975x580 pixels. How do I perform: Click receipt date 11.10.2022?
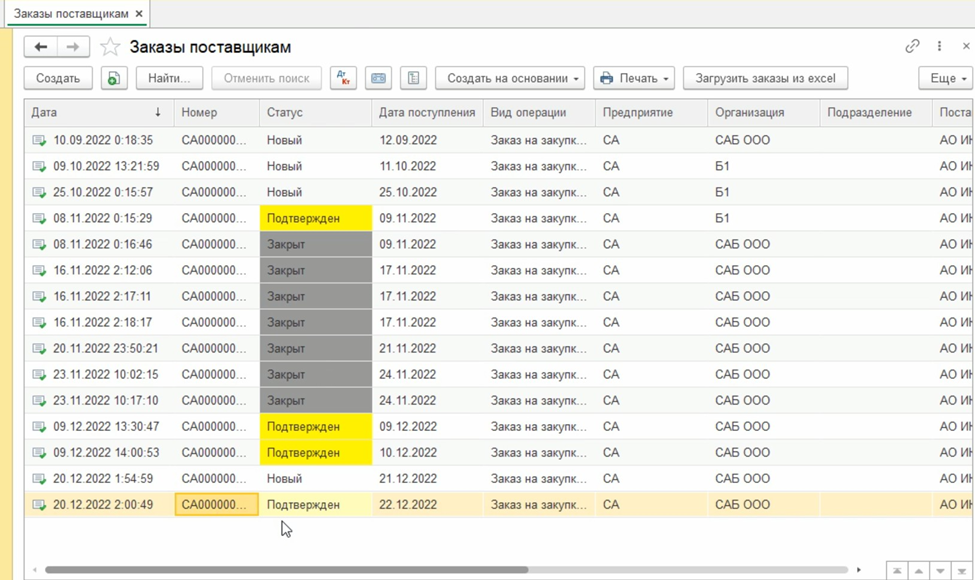pos(408,167)
